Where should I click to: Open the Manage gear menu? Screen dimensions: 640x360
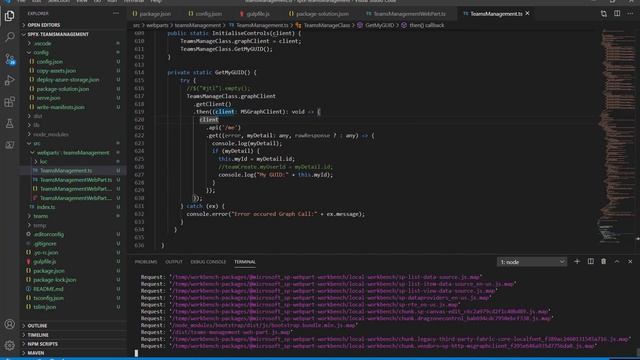coord(9,345)
